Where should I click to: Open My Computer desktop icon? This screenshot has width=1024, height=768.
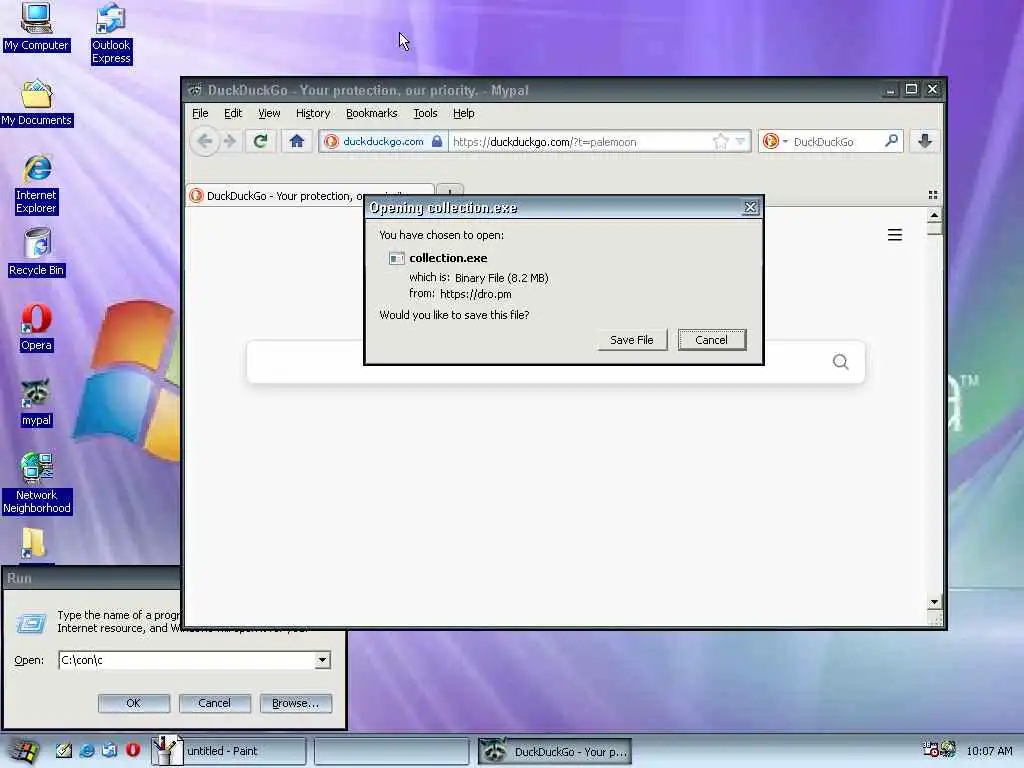36,26
